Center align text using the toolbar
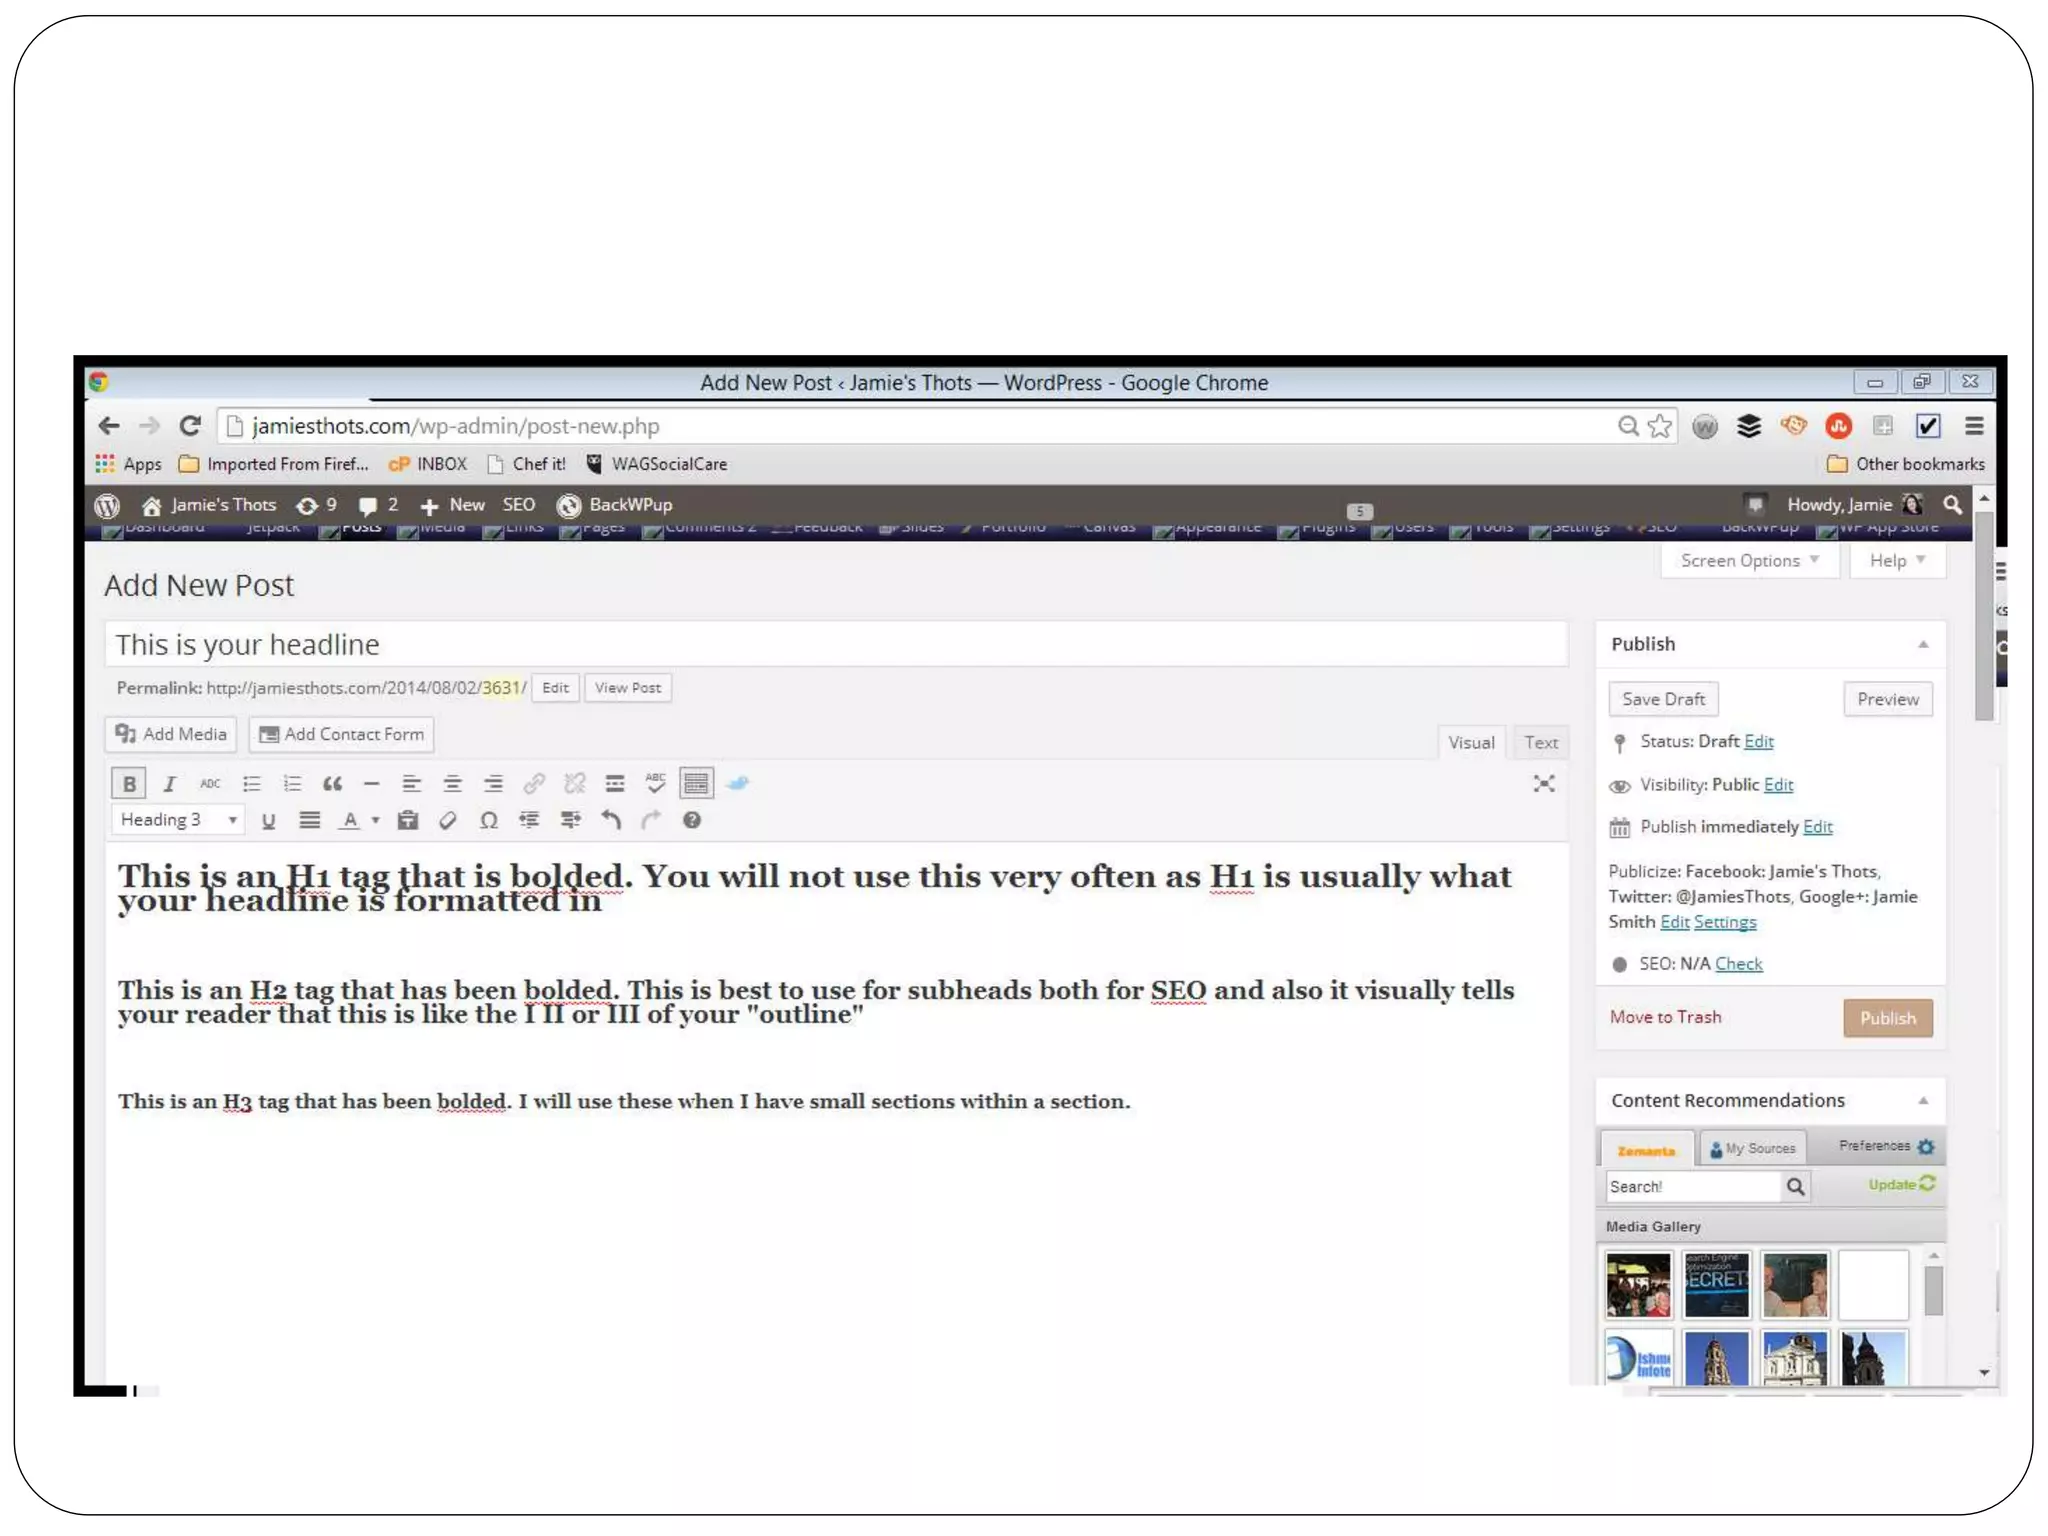The width and height of the screenshot is (2048, 1536). pyautogui.click(x=452, y=784)
